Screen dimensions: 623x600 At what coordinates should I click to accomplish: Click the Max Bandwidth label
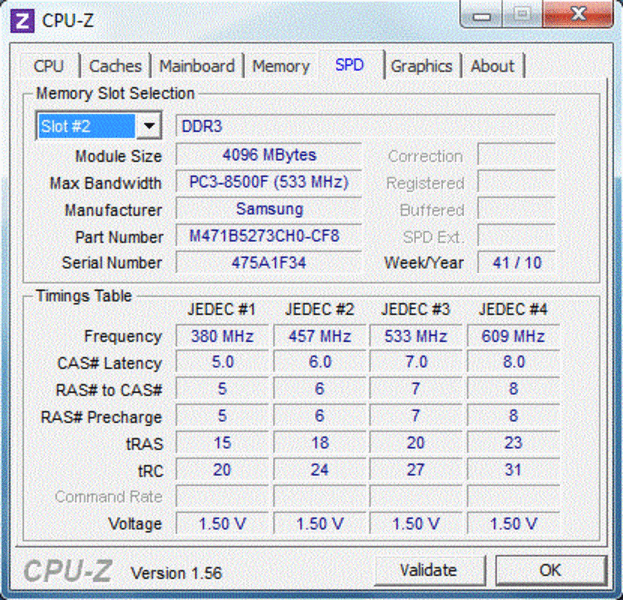pos(106,183)
